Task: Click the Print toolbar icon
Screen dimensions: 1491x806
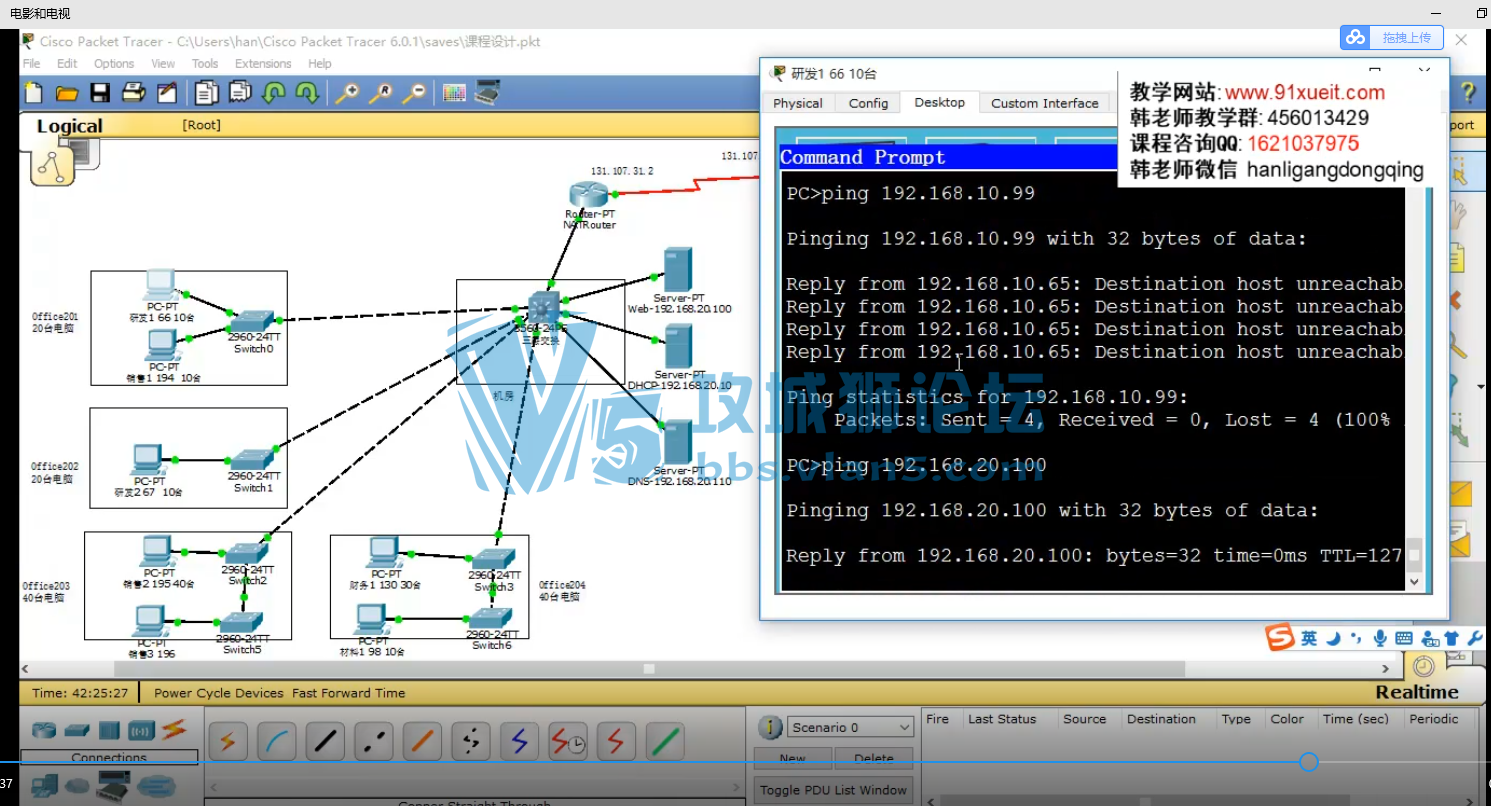Action: [x=133, y=93]
